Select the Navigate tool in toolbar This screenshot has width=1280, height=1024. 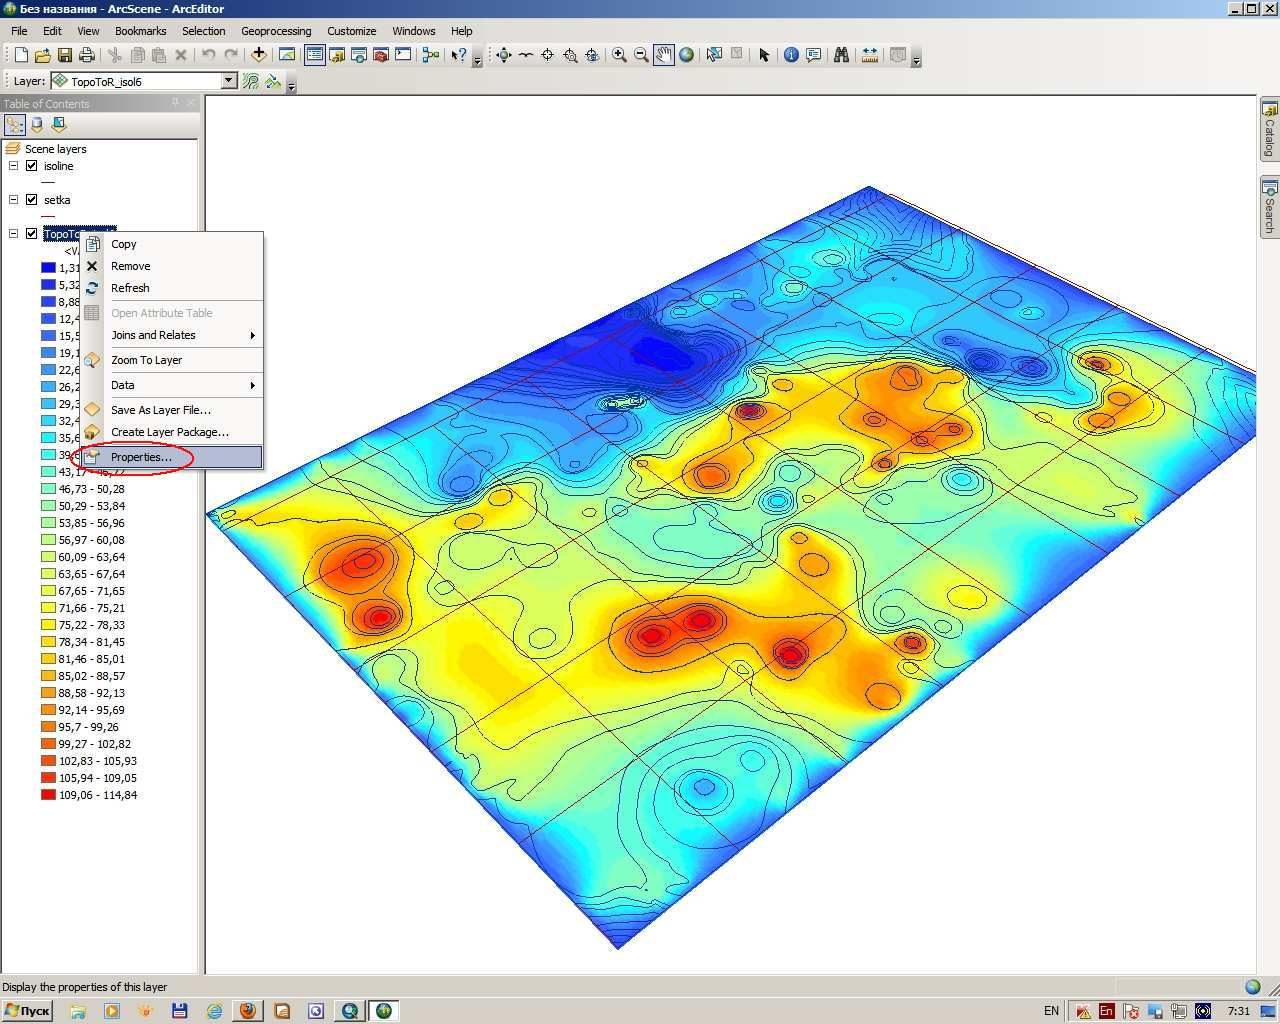tap(504, 55)
